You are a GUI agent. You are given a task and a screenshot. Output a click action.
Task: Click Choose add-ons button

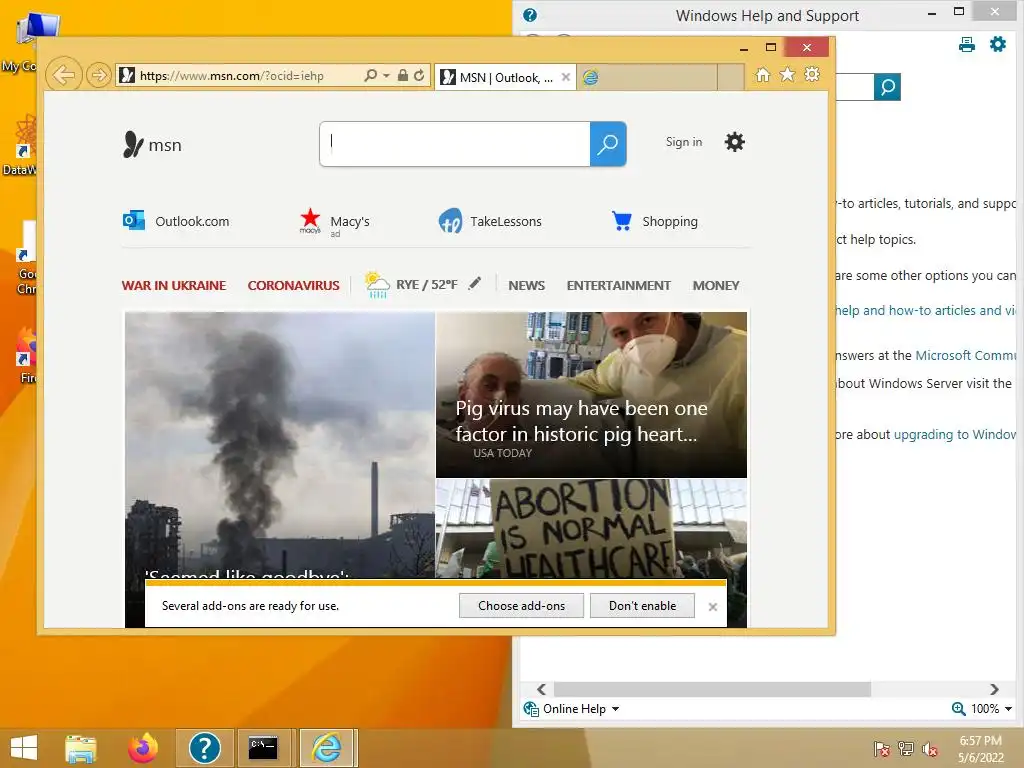point(521,605)
